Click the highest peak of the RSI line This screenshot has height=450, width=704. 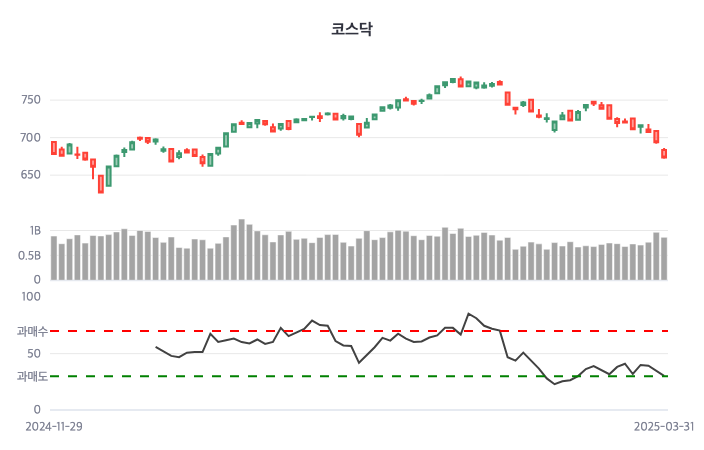[x=469, y=313]
